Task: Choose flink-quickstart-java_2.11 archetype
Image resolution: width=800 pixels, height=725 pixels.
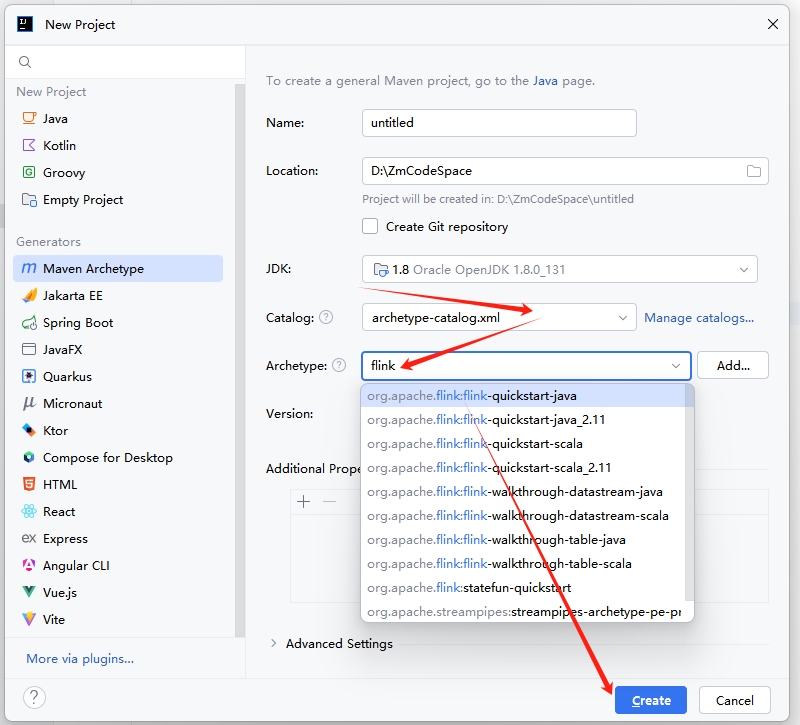Action: coord(522,420)
